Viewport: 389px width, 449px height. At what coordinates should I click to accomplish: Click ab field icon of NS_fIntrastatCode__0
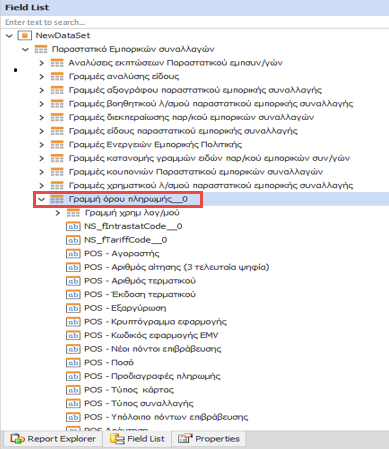pyautogui.click(x=73, y=227)
